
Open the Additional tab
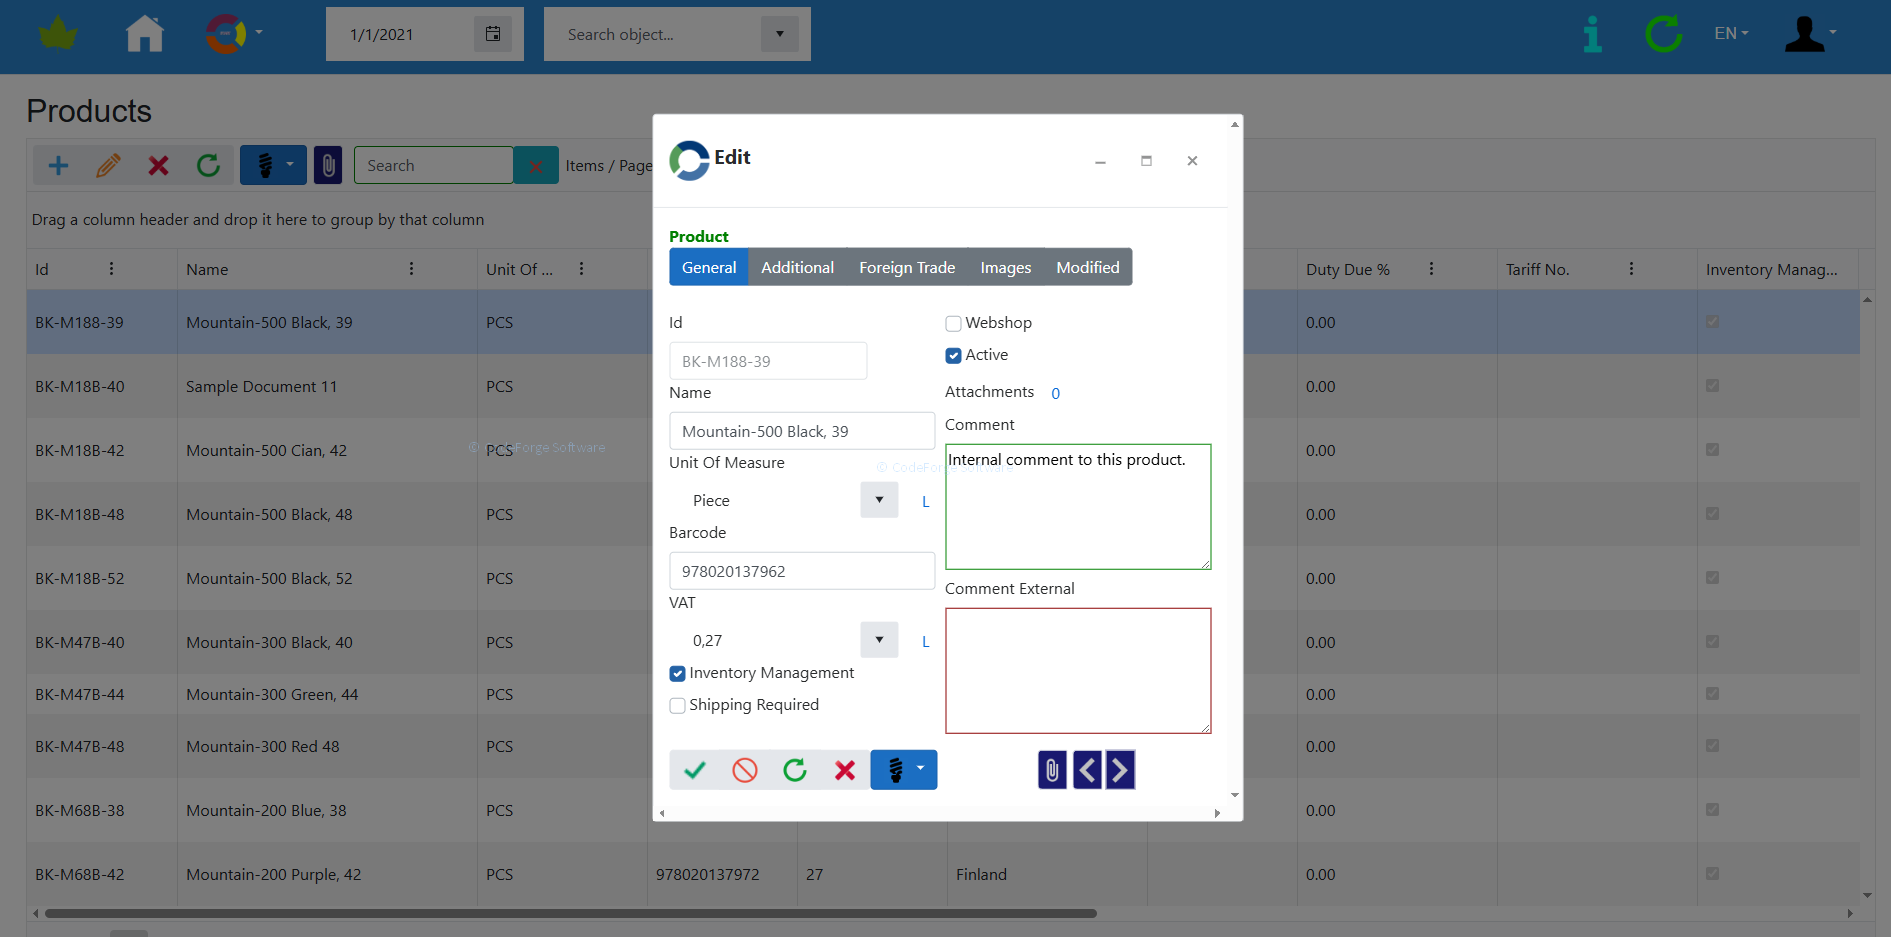797,267
